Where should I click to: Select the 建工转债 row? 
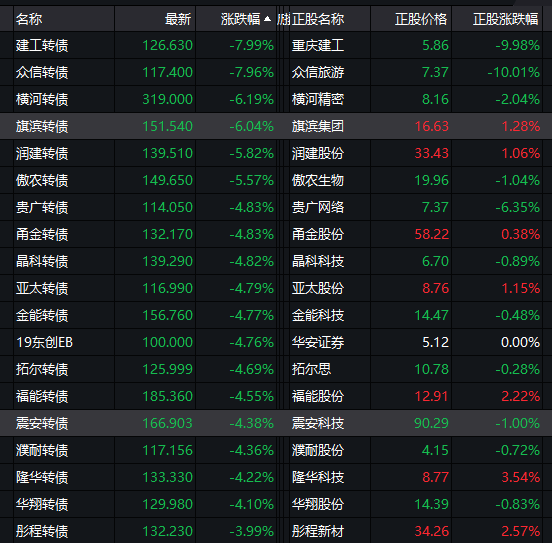(276, 45)
